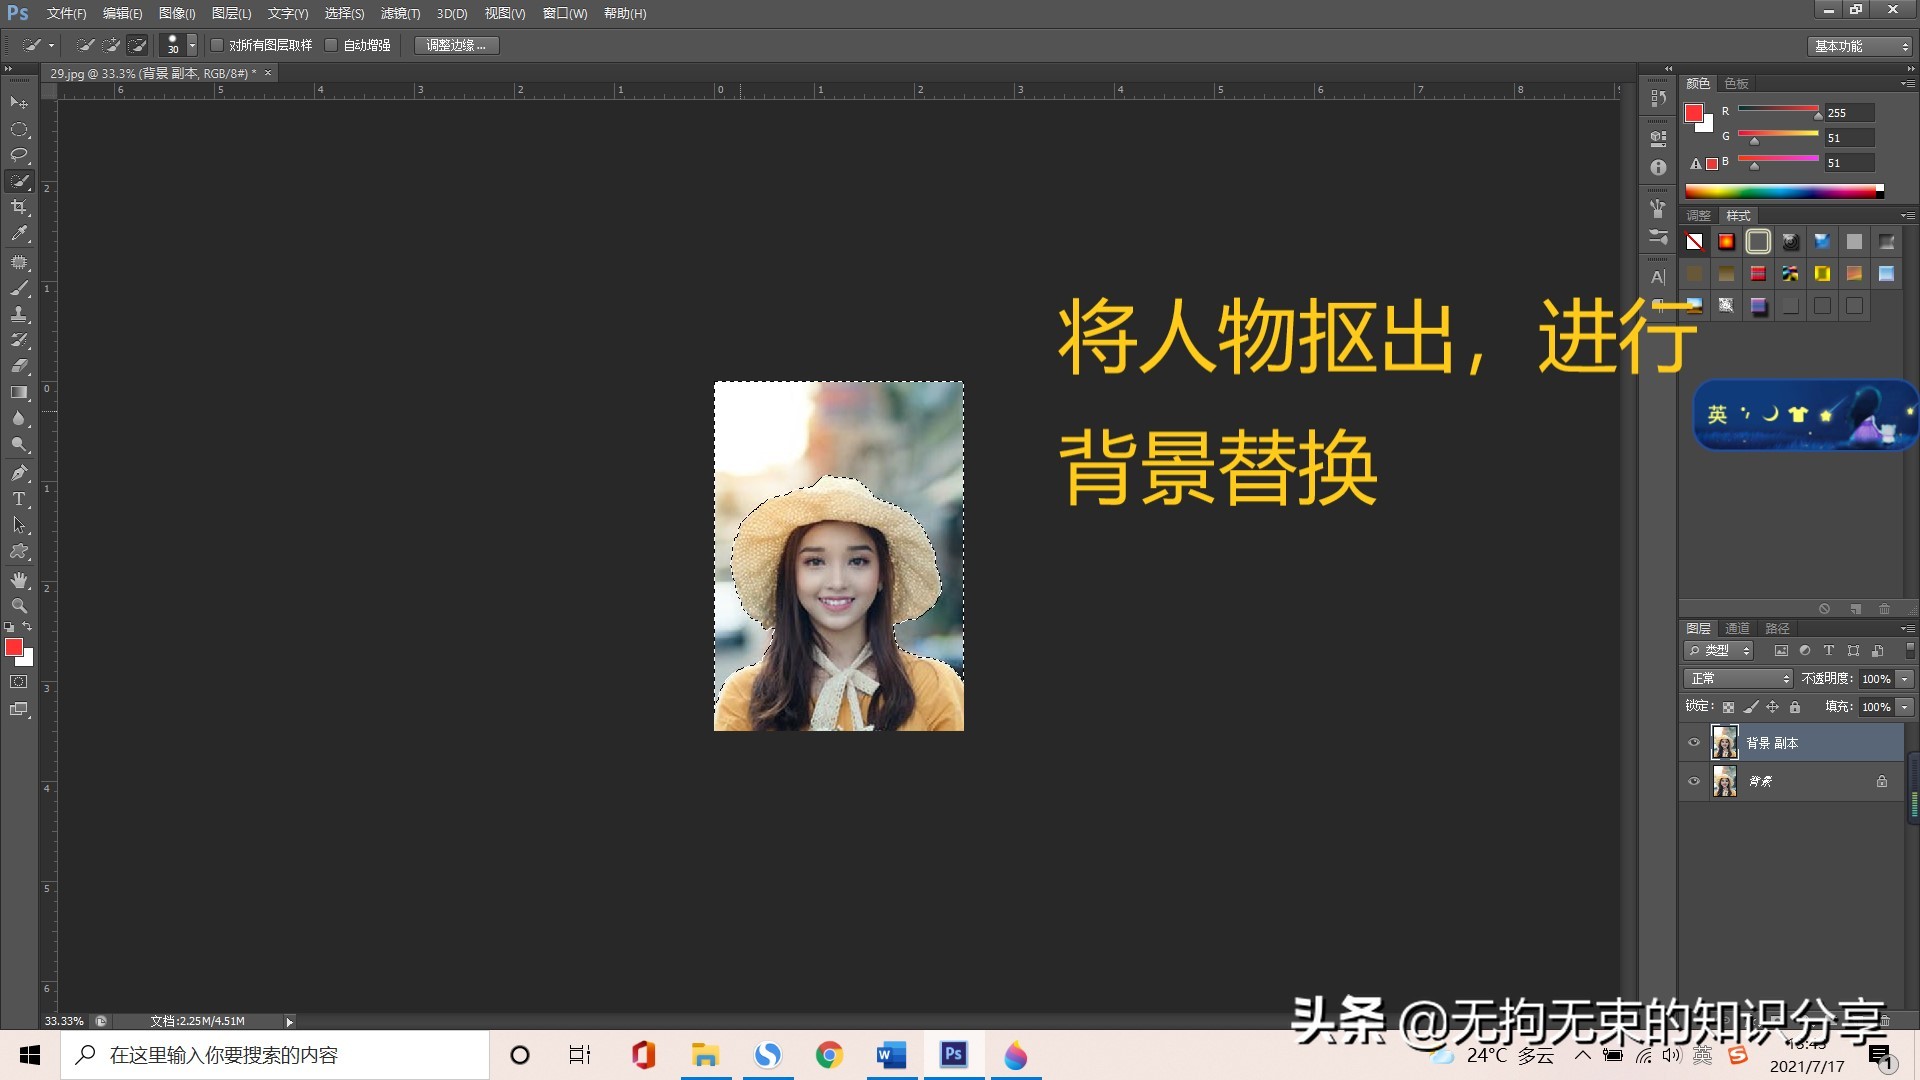Screen dimensions: 1920x1080
Task: Hide the 背景 副本 layer
Action: click(1694, 742)
